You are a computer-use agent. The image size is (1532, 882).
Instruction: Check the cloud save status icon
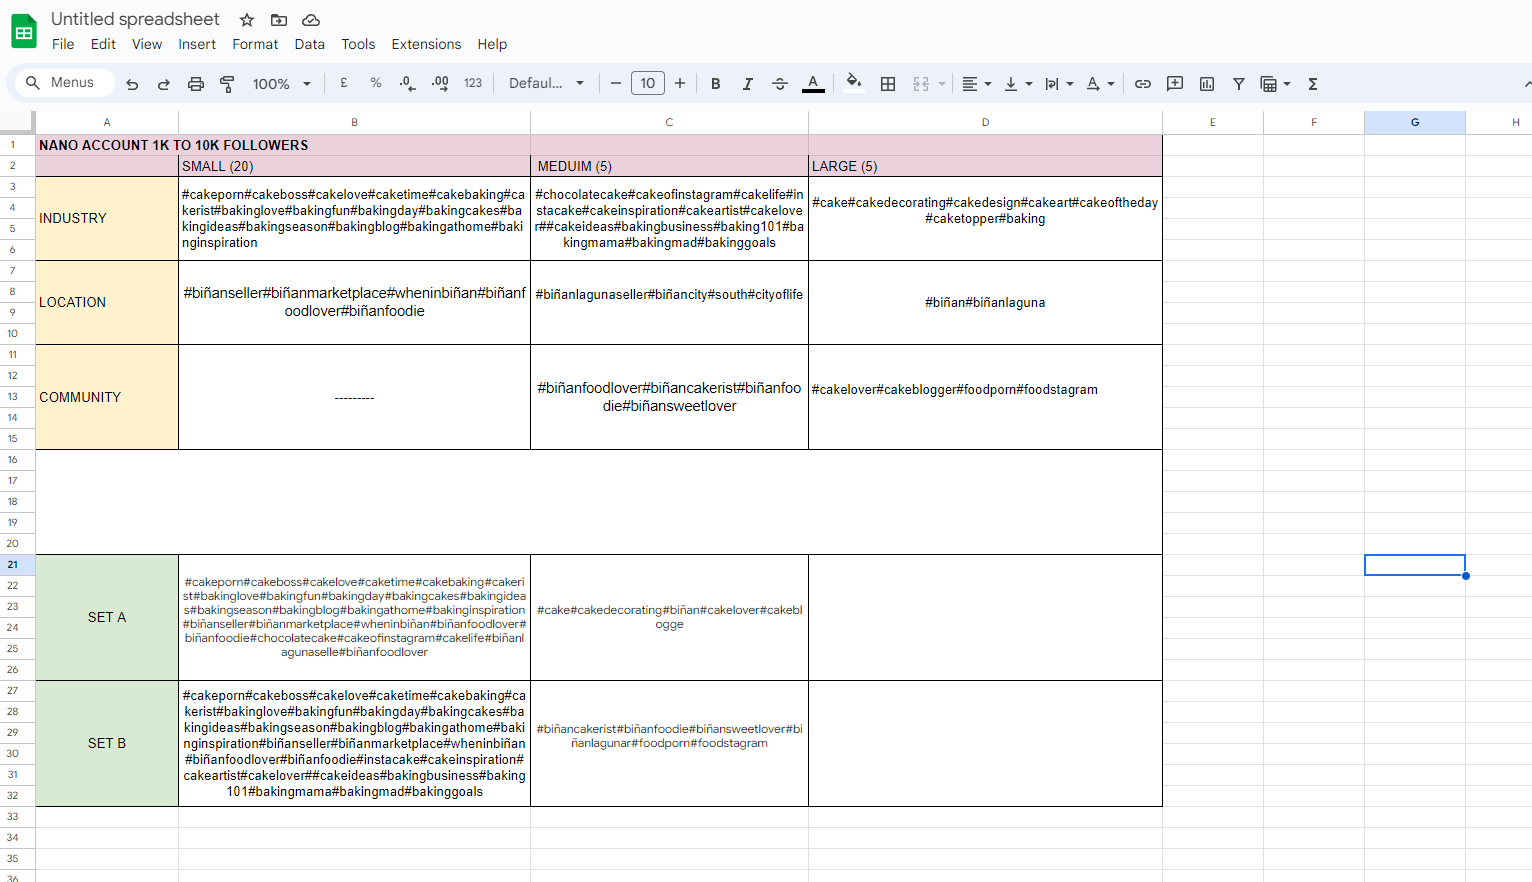(x=311, y=20)
